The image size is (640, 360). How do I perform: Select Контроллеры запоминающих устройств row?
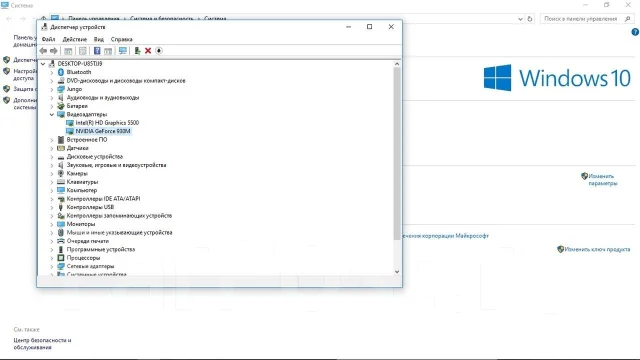tap(119, 216)
